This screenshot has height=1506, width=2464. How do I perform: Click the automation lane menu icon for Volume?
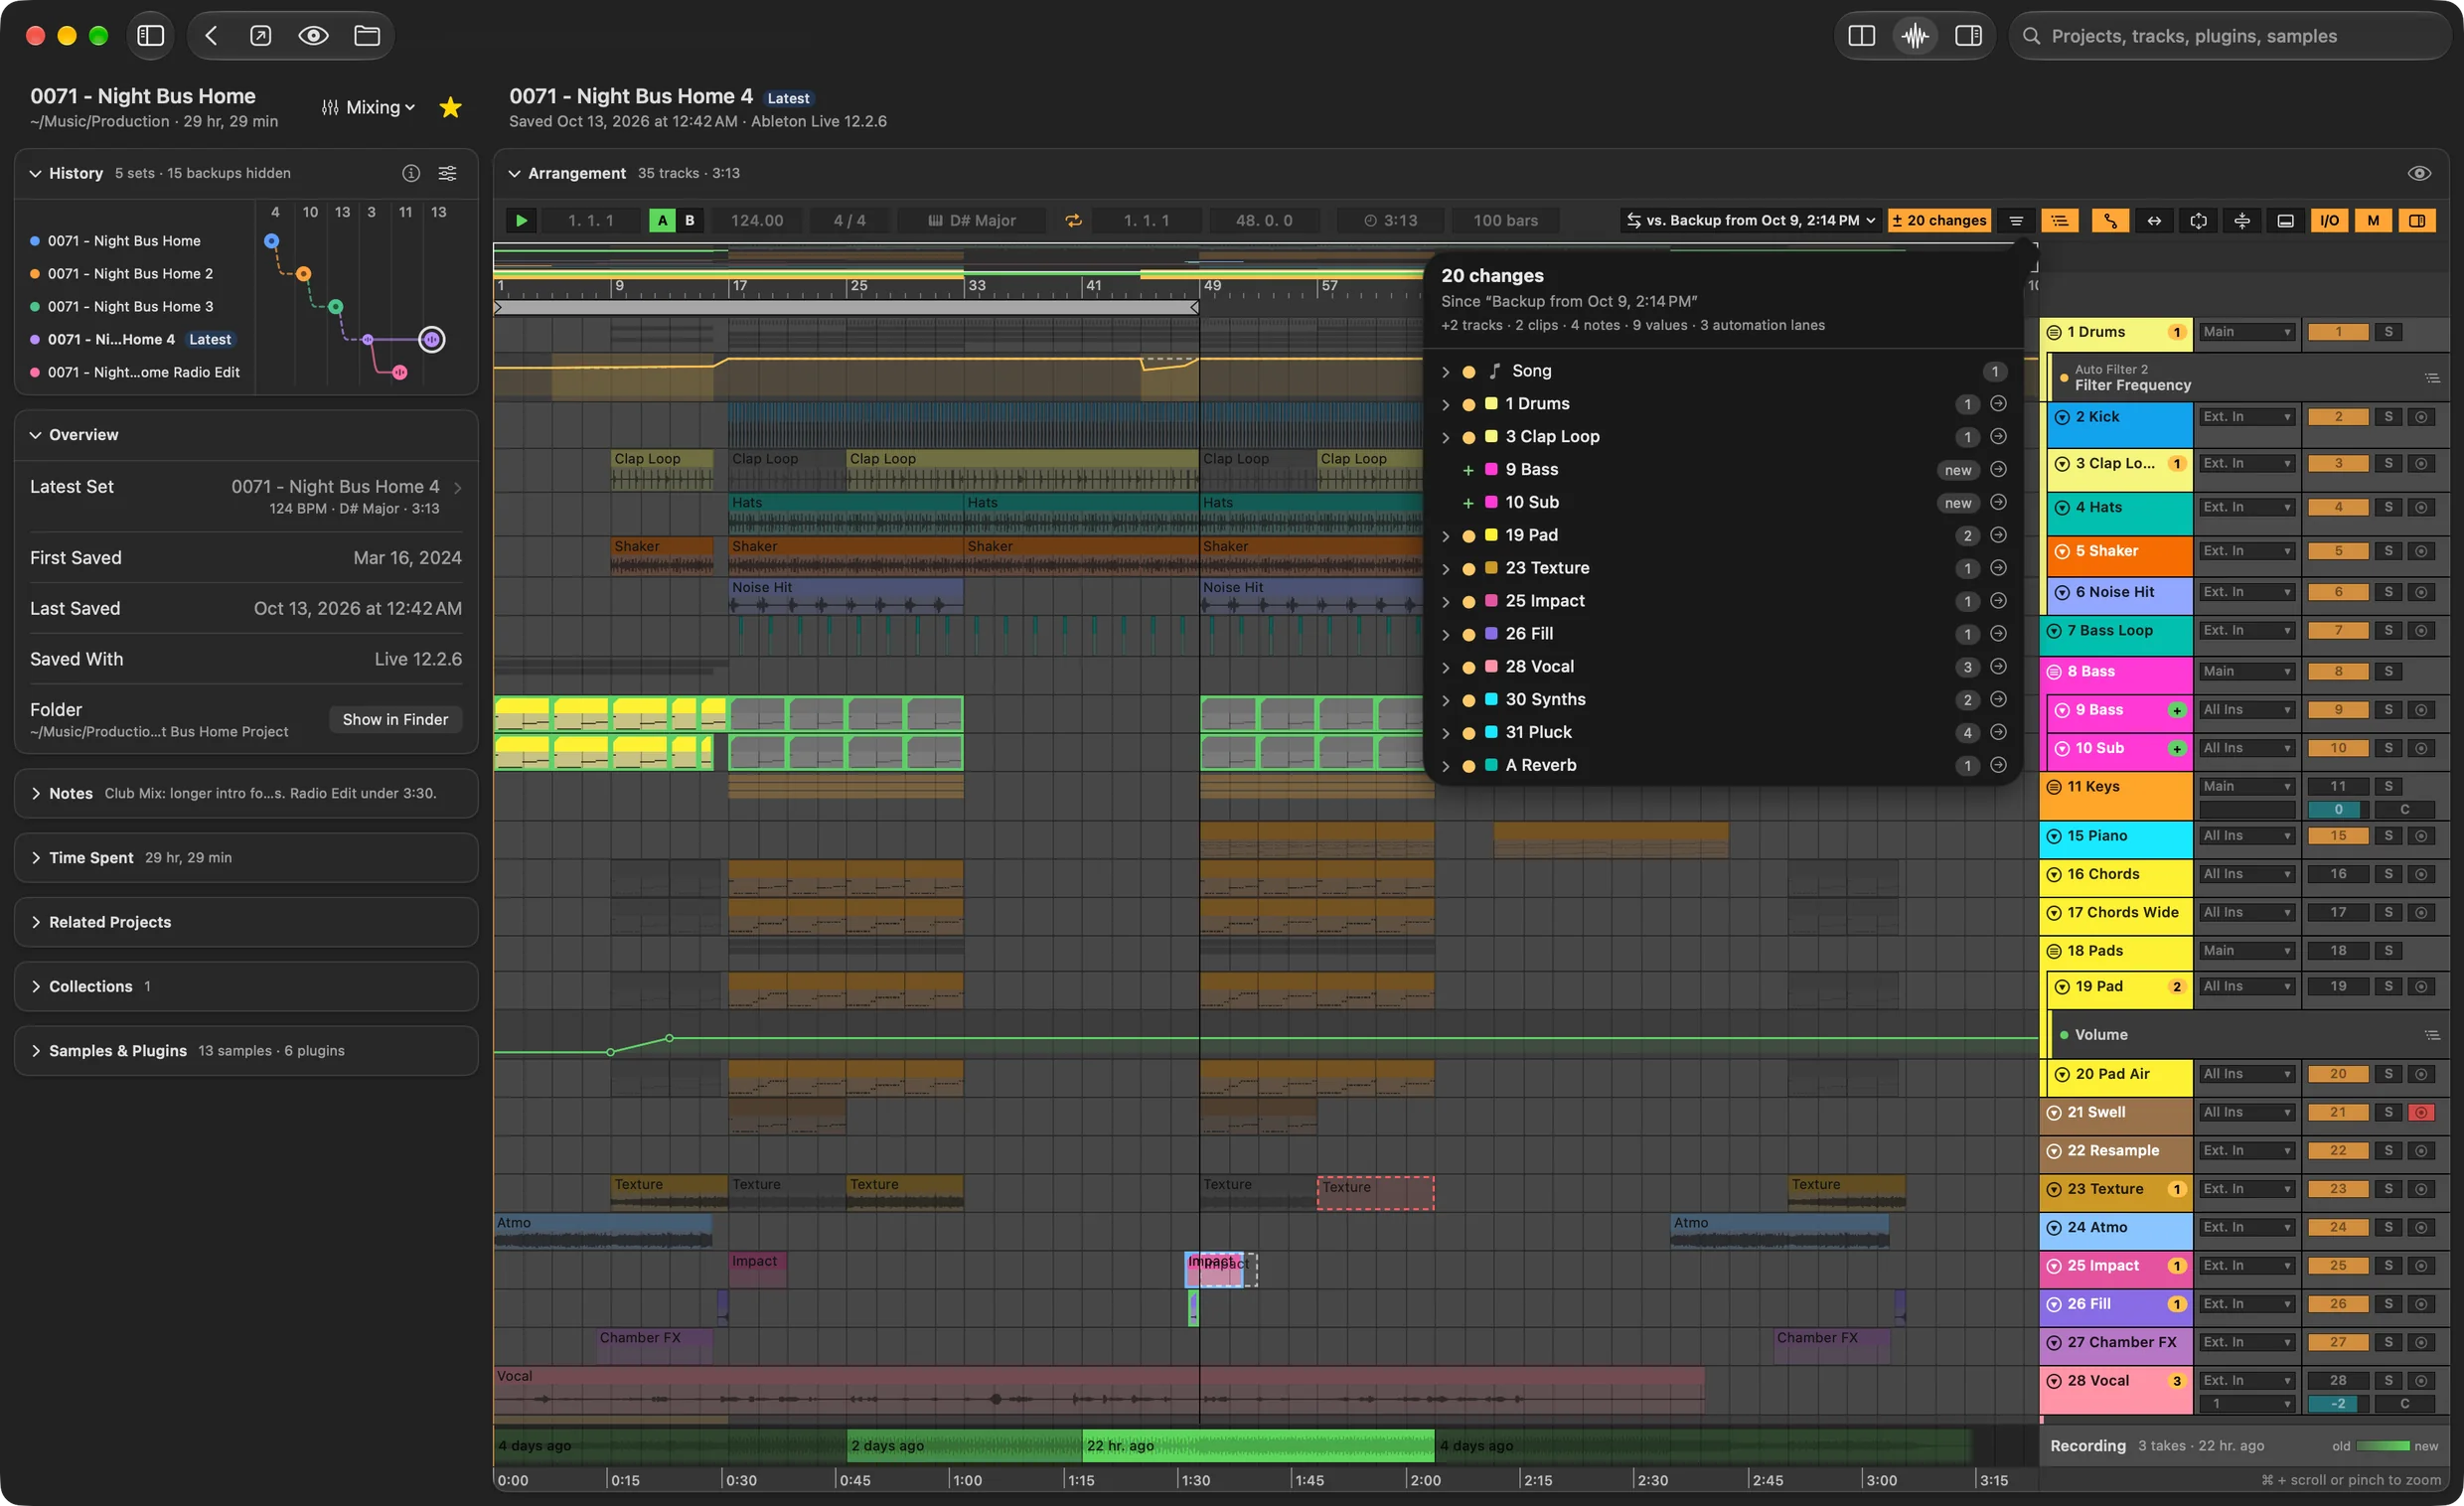click(x=2432, y=1035)
